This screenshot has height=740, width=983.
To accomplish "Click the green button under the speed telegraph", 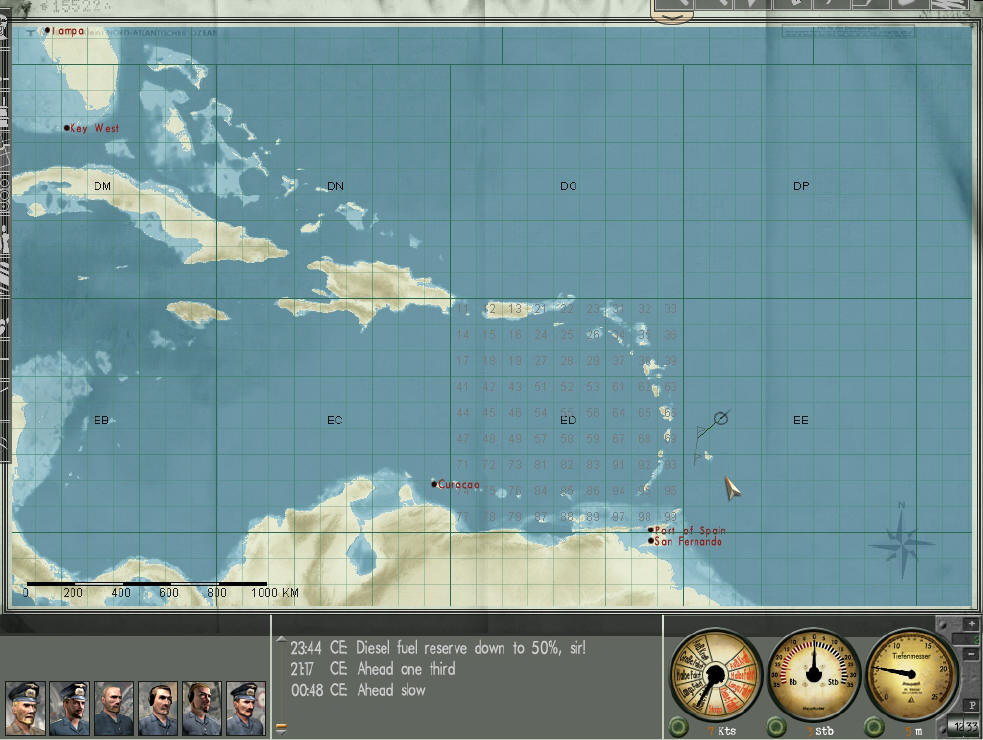I will (x=678, y=727).
